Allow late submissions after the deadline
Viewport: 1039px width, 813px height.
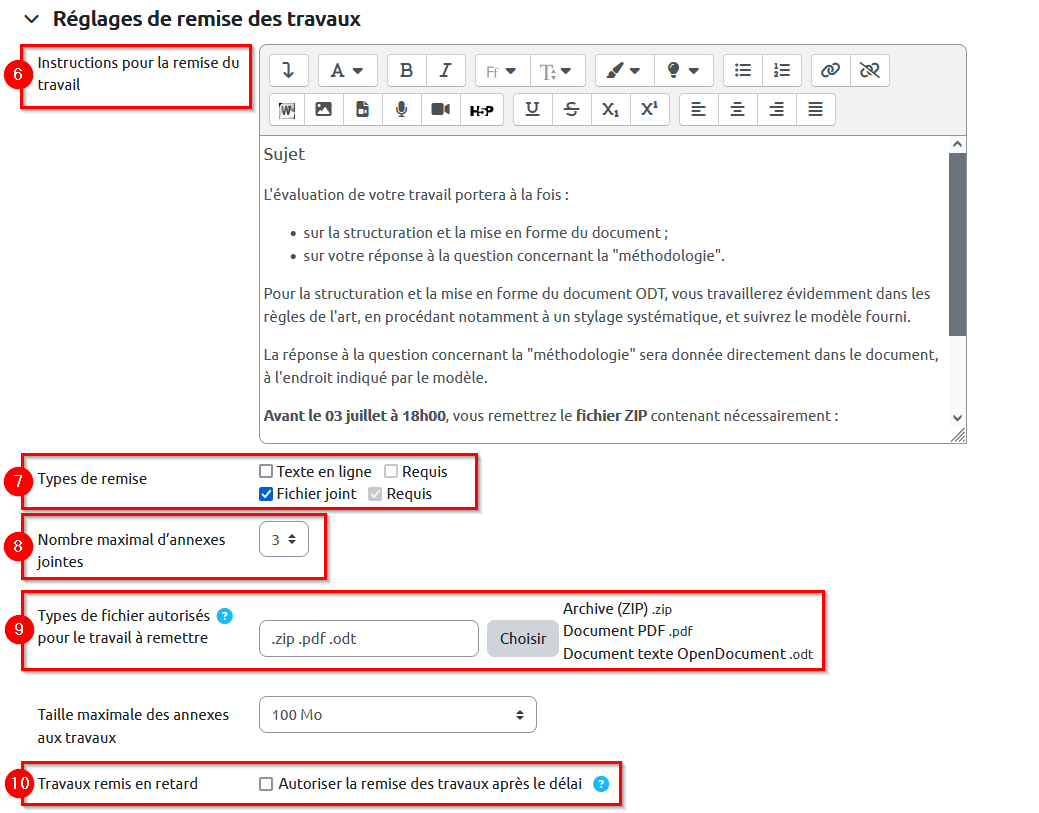266,784
